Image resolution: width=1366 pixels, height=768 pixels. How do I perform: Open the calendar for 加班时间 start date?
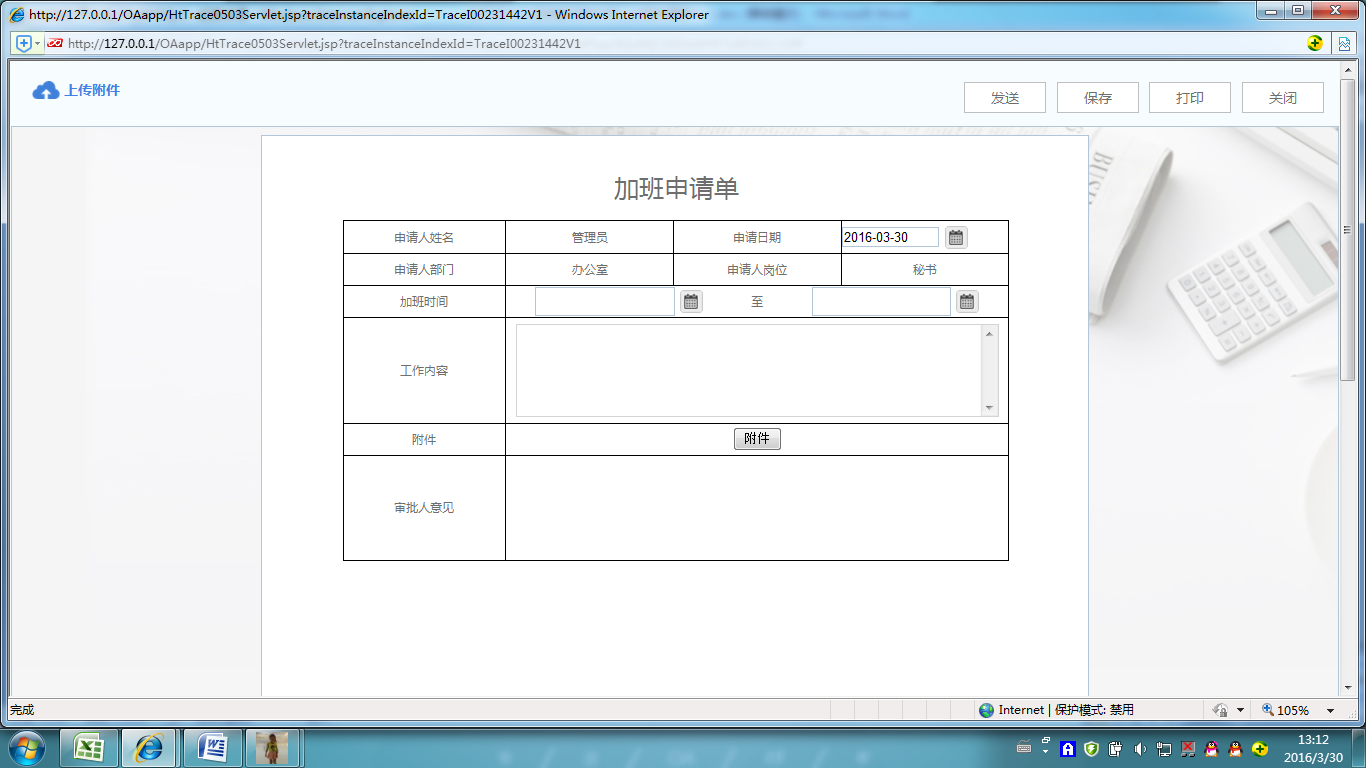coord(690,301)
